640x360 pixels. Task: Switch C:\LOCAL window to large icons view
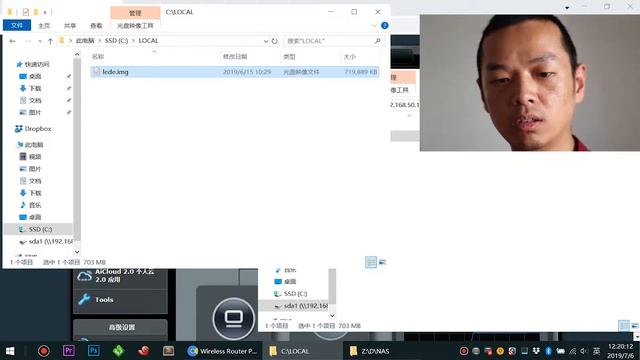[x=382, y=262]
